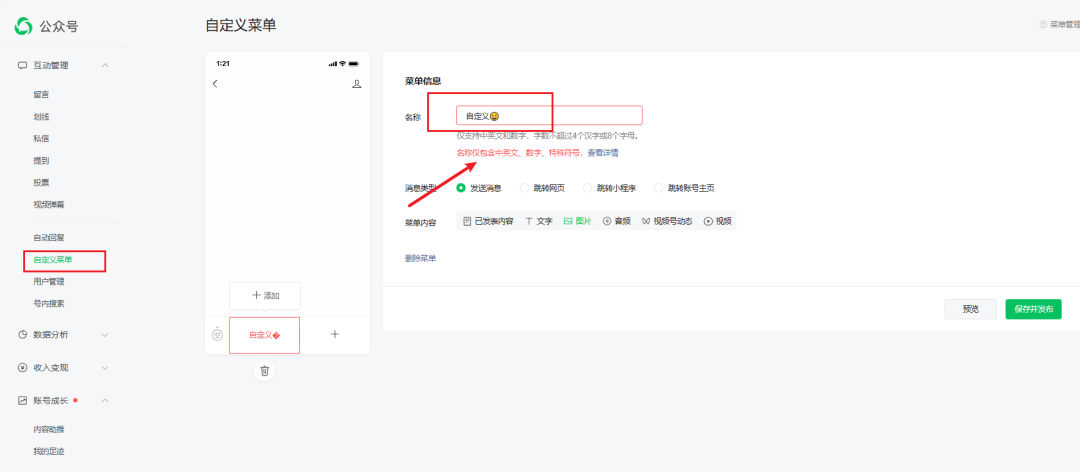
Task: Switch to the 图片 content tab
Action: (577, 221)
